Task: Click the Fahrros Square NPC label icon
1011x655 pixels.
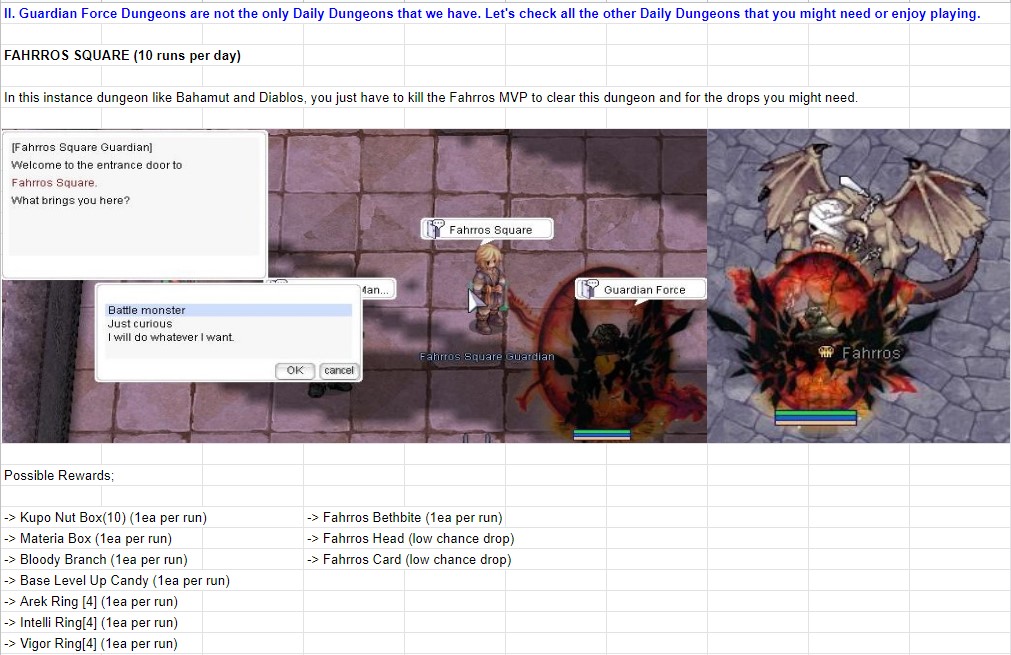Action: click(x=436, y=229)
